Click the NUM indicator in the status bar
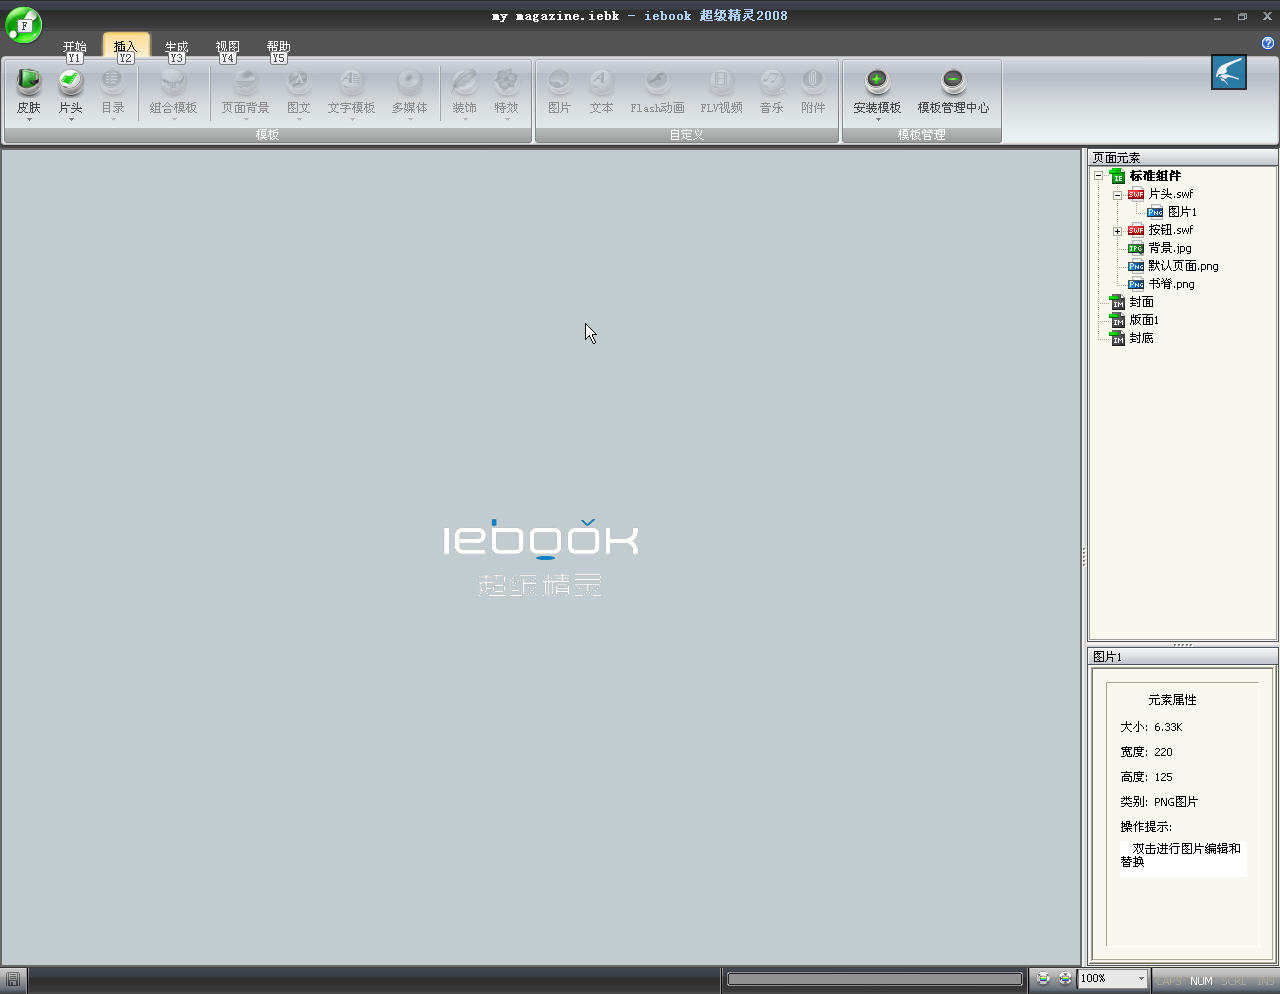The image size is (1280, 994). pos(1201,981)
